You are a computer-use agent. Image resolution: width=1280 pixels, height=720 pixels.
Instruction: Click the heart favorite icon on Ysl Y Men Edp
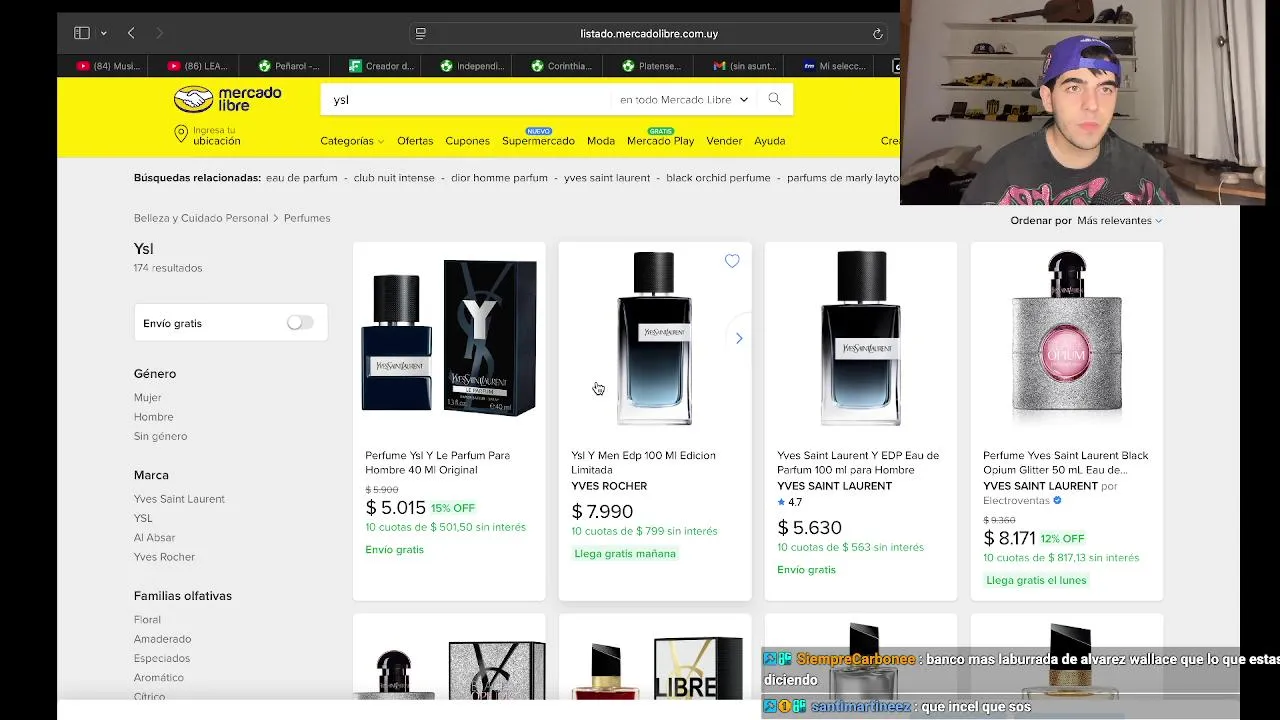[x=732, y=261]
